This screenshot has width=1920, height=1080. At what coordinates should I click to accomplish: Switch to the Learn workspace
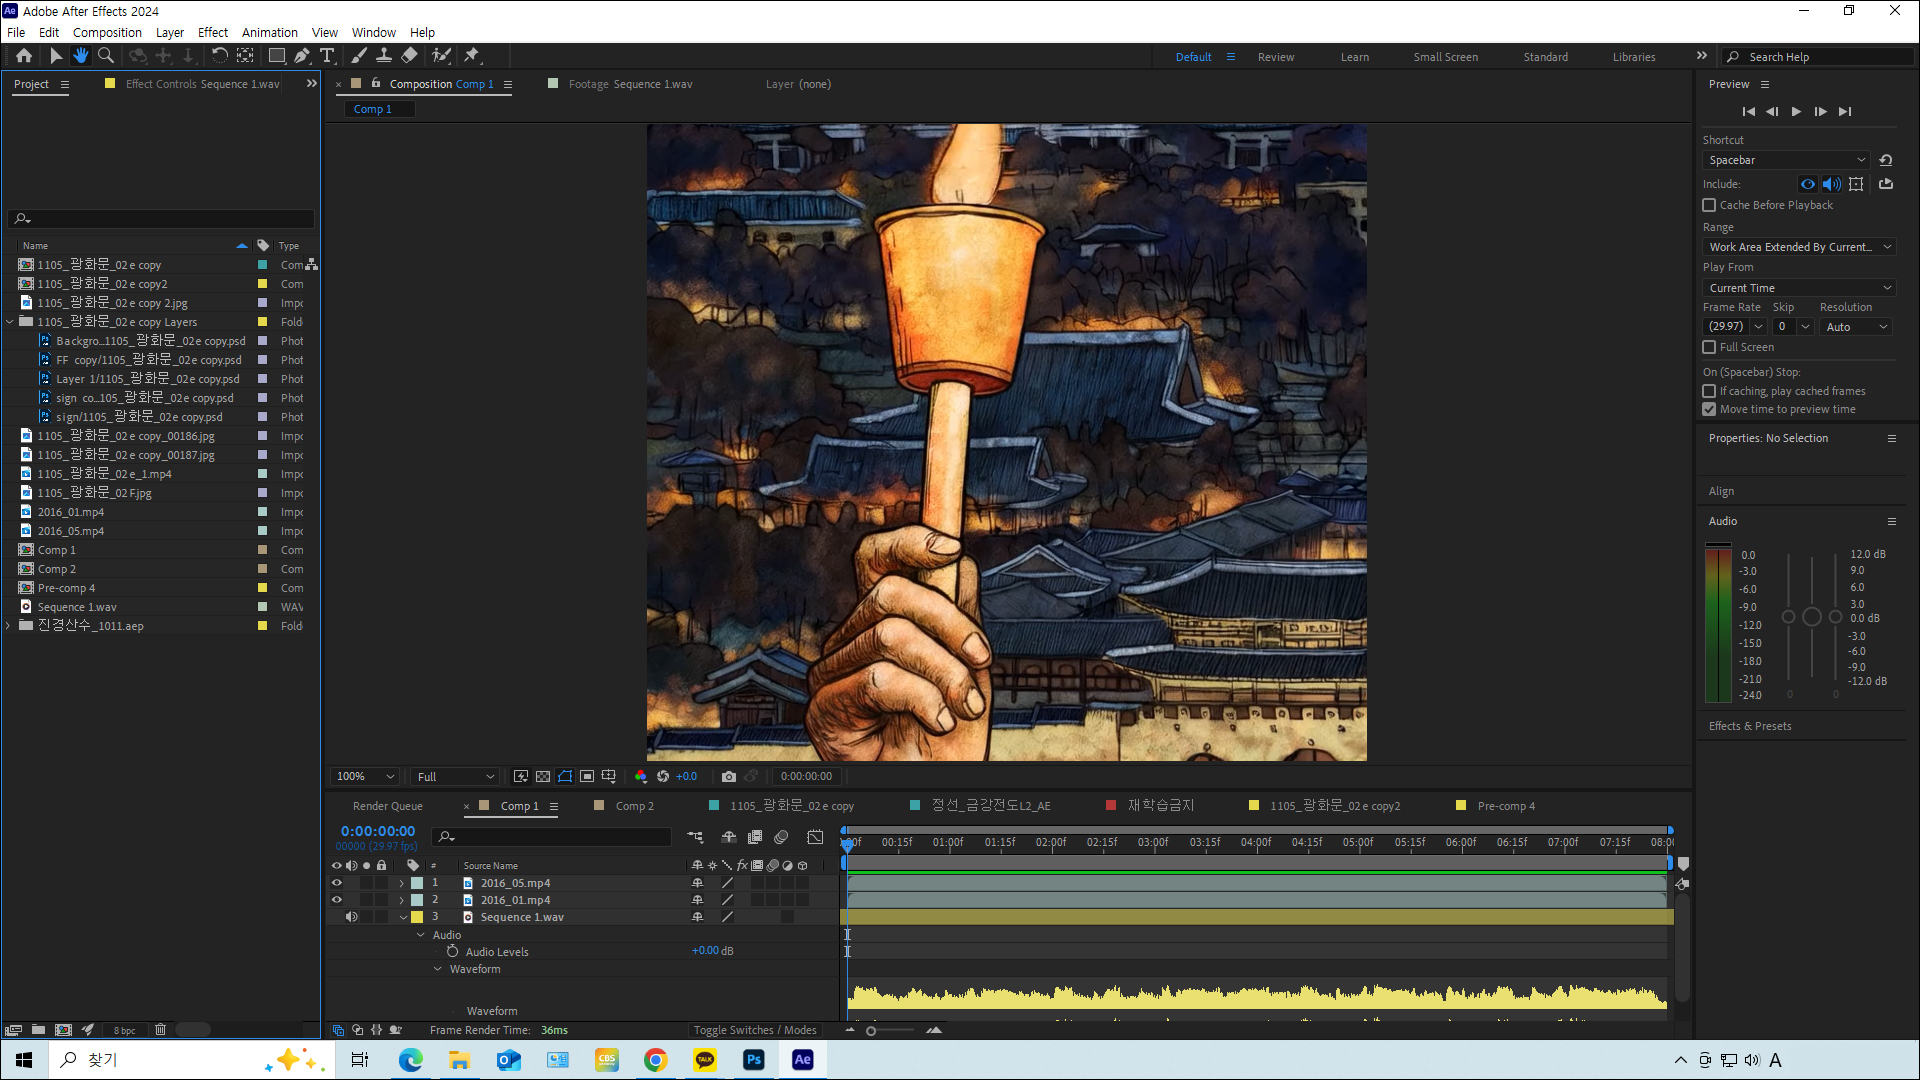coord(1354,57)
